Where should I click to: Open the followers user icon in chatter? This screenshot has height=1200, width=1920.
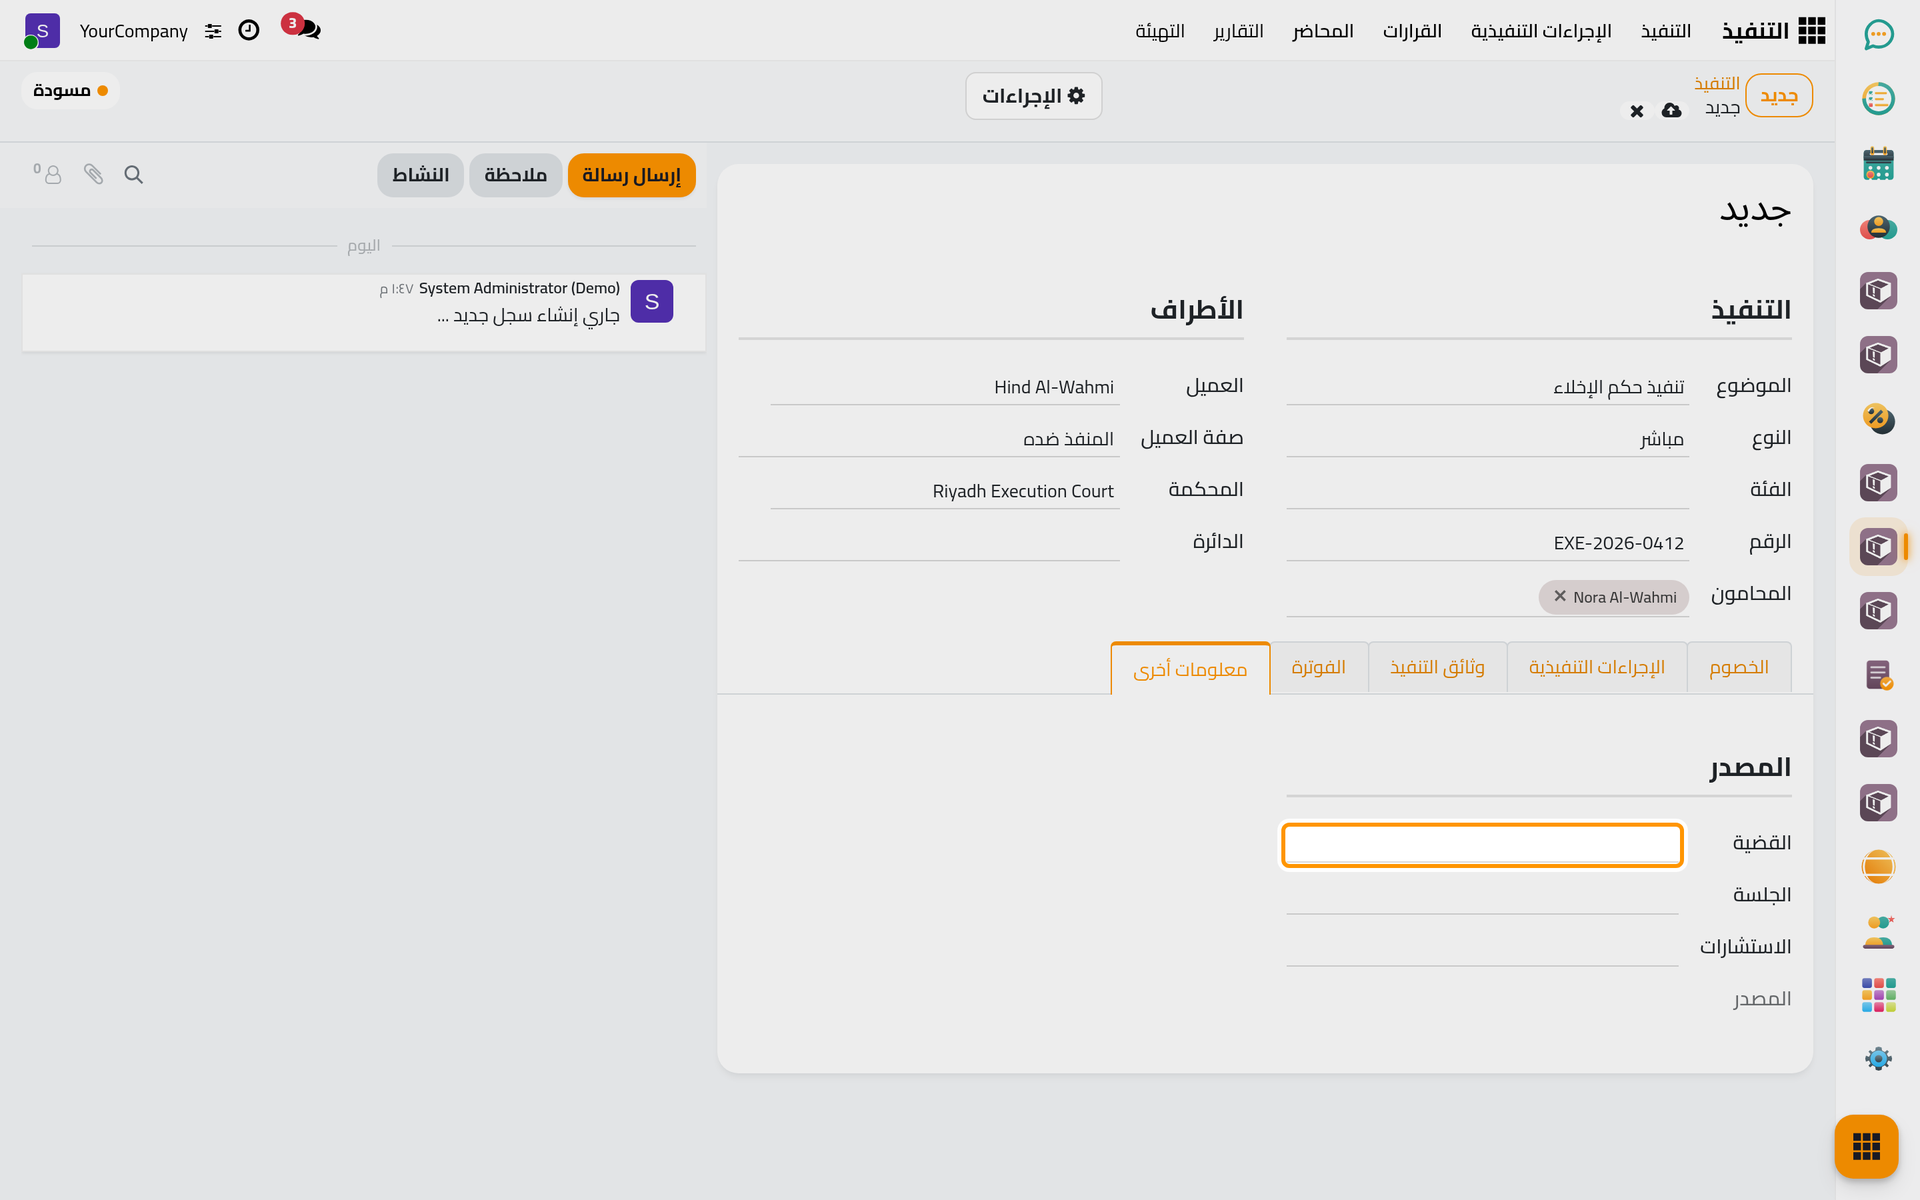48,174
